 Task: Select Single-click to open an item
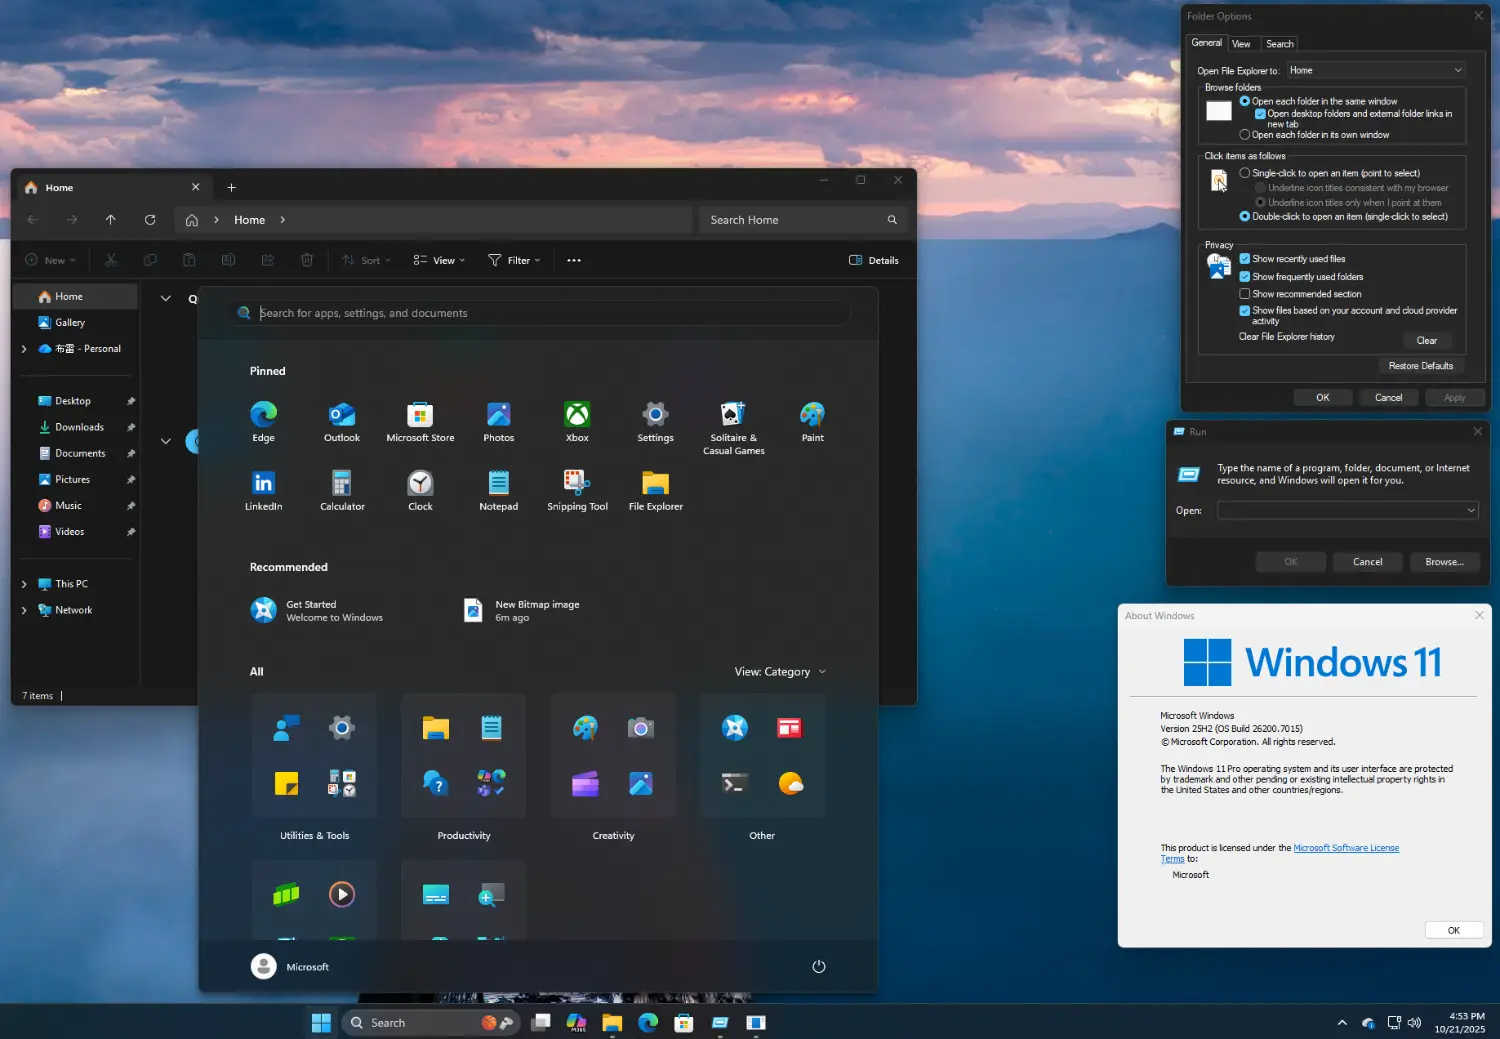(1245, 173)
